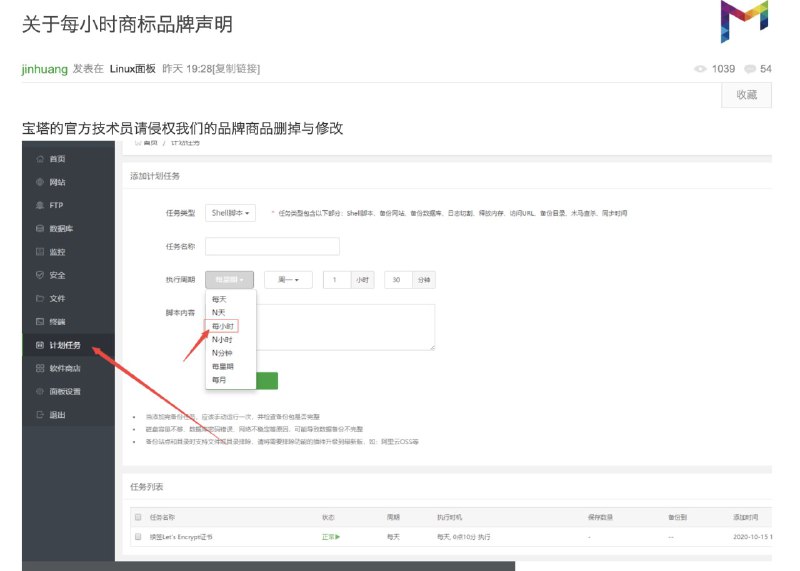The width and height of the screenshot is (800, 571).
Task: Collapse the 每星期 execution cycle dropdown
Action: 230,280
